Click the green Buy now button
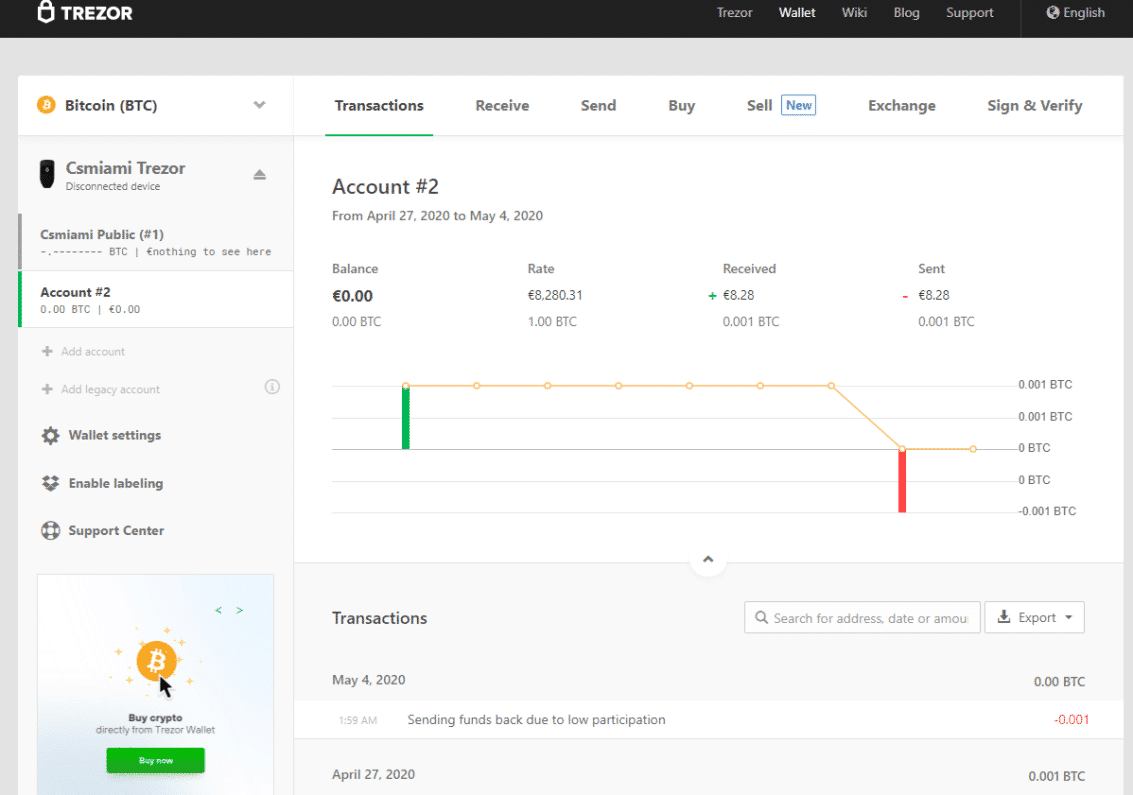Image resolution: width=1133 pixels, height=795 pixels. (x=155, y=760)
